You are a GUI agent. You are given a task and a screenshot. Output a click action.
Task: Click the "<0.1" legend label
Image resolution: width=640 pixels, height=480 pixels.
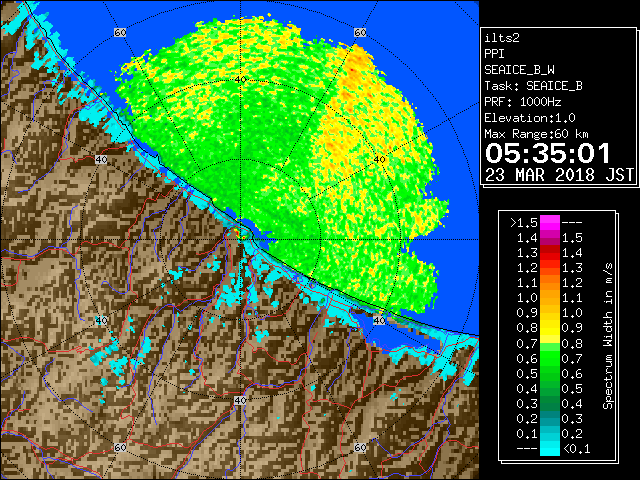(576, 449)
